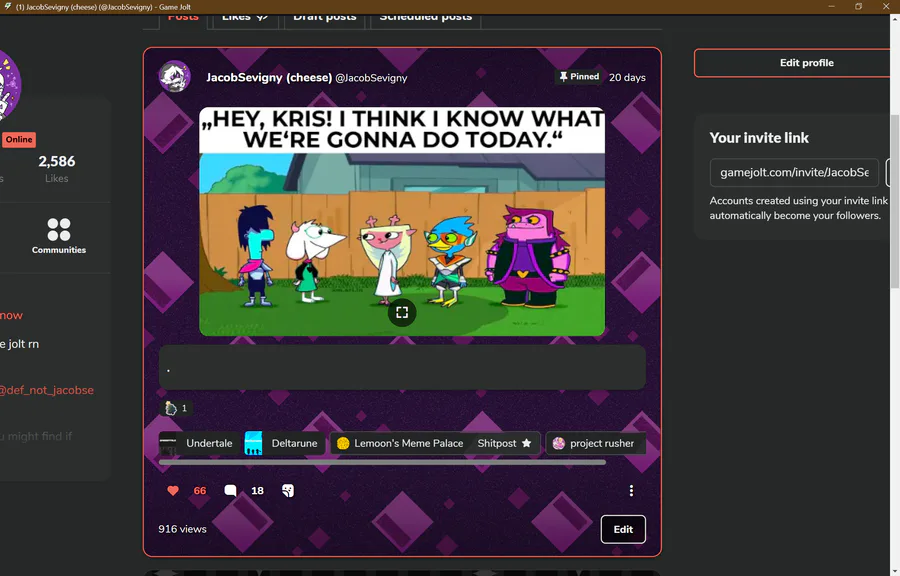Open comments via the speech bubble icon
The image size is (900, 576).
coord(230,491)
